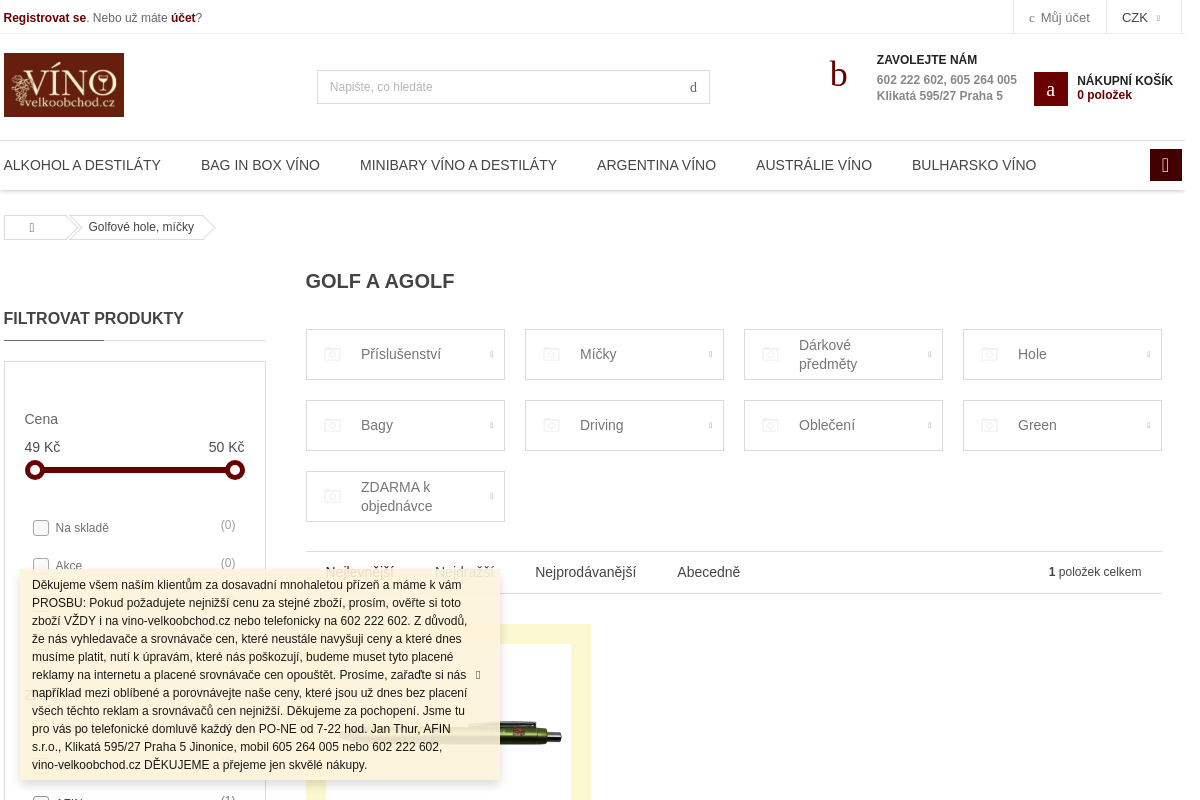Open Bag in Box víno menu

coord(260,165)
